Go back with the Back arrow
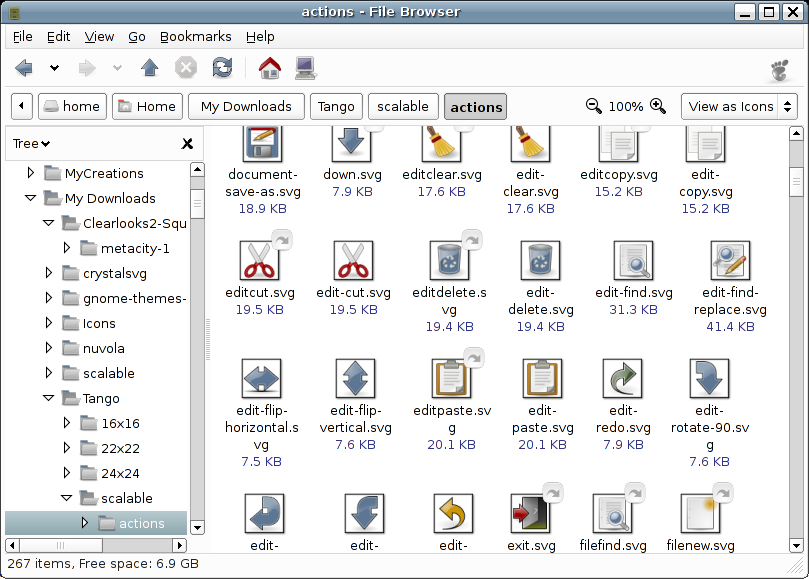 coord(24,68)
